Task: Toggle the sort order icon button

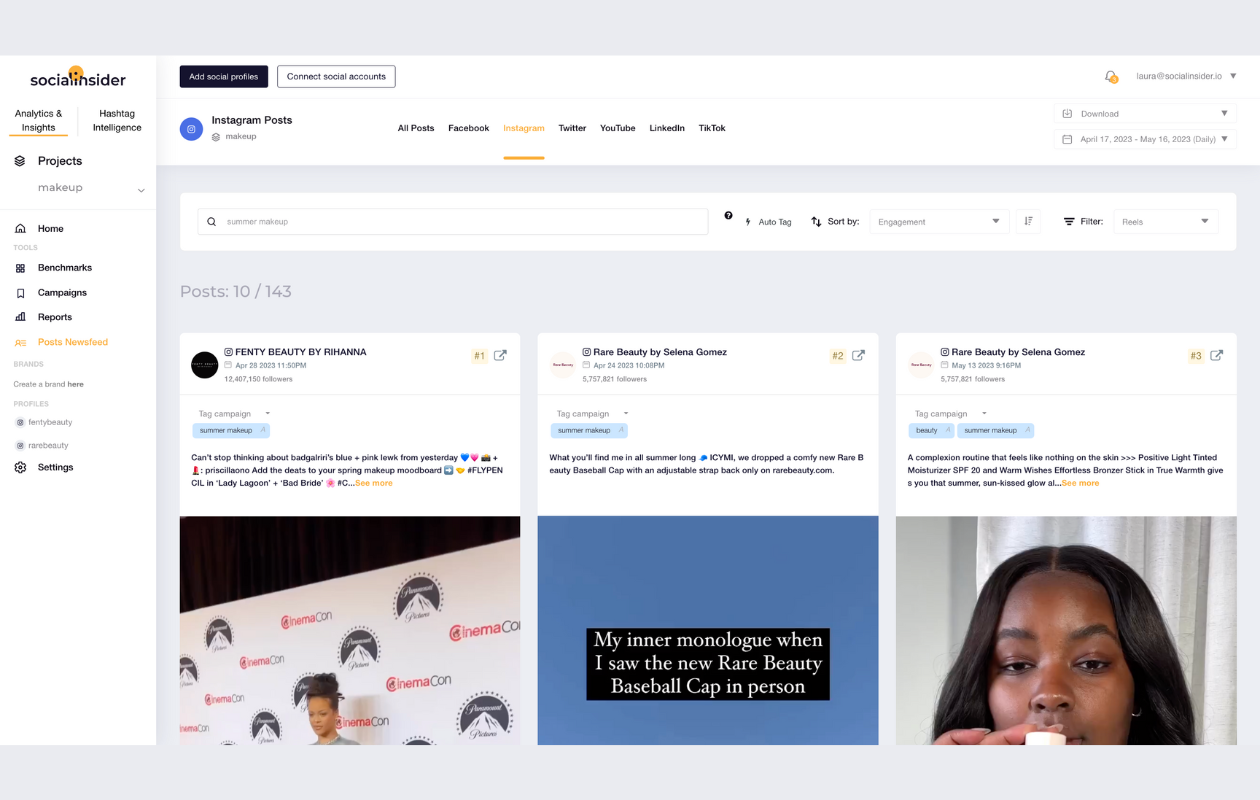Action: (1028, 221)
